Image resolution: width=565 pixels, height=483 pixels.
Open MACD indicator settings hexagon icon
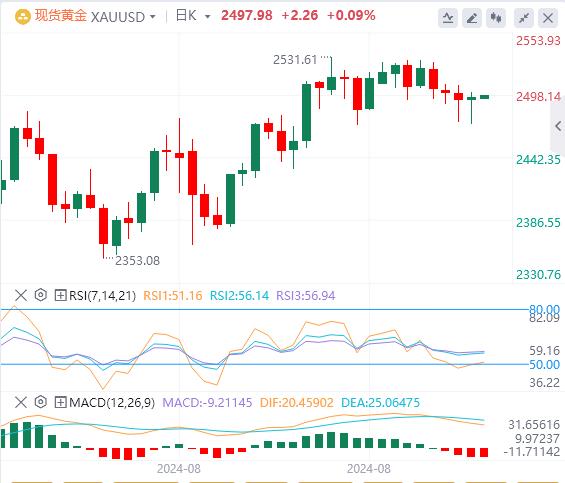pyautogui.click(x=41, y=402)
